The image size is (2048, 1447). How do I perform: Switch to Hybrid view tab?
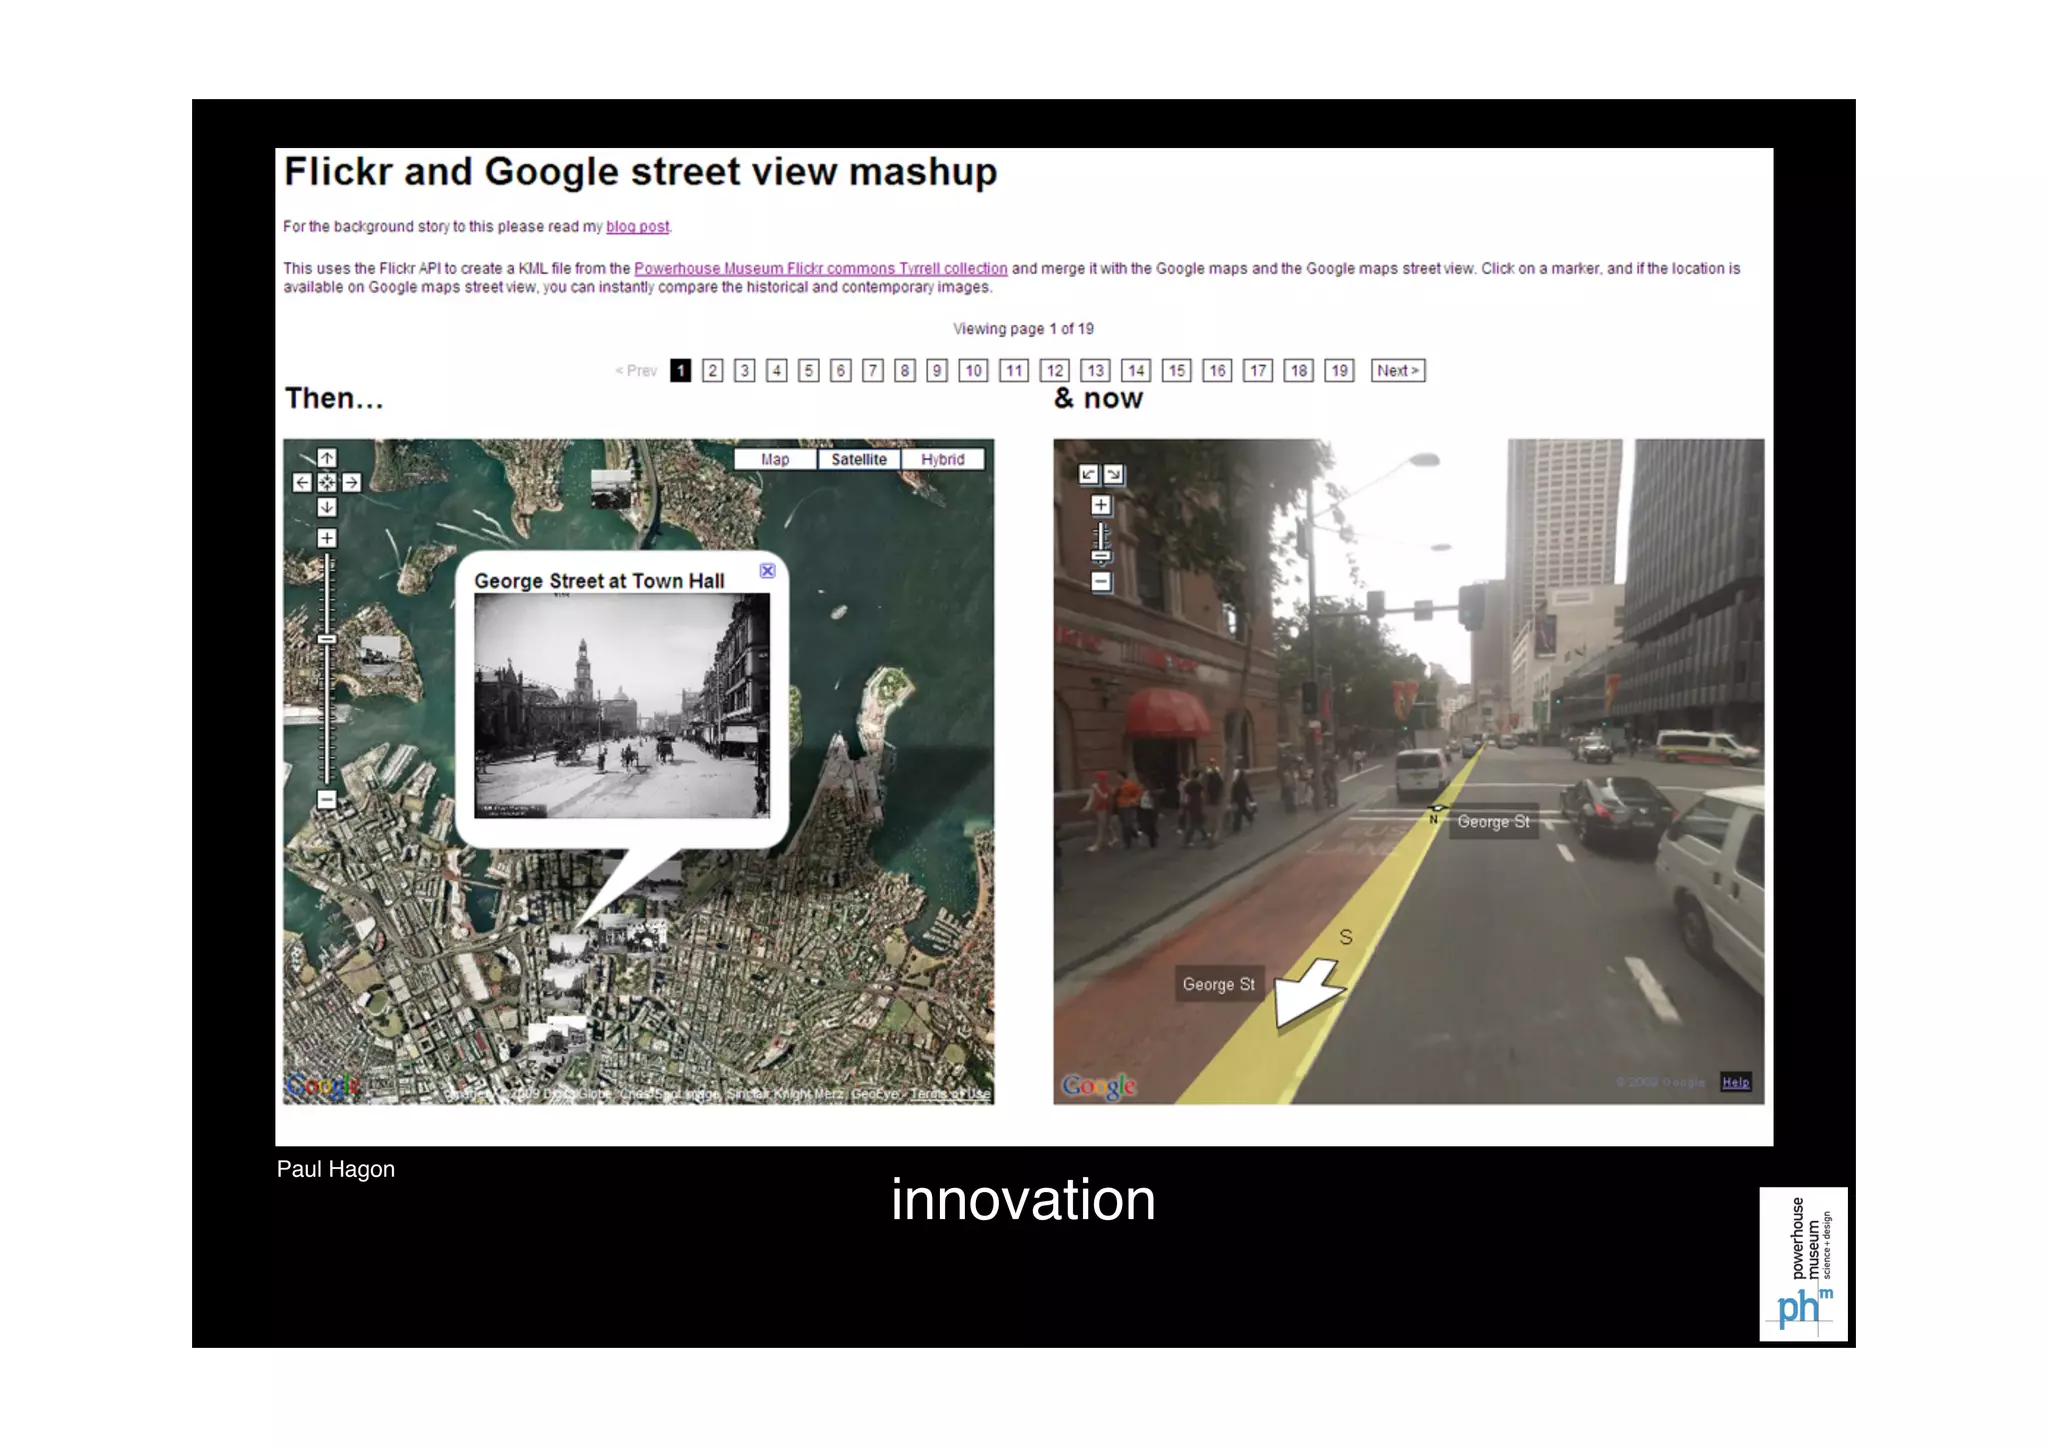point(942,459)
